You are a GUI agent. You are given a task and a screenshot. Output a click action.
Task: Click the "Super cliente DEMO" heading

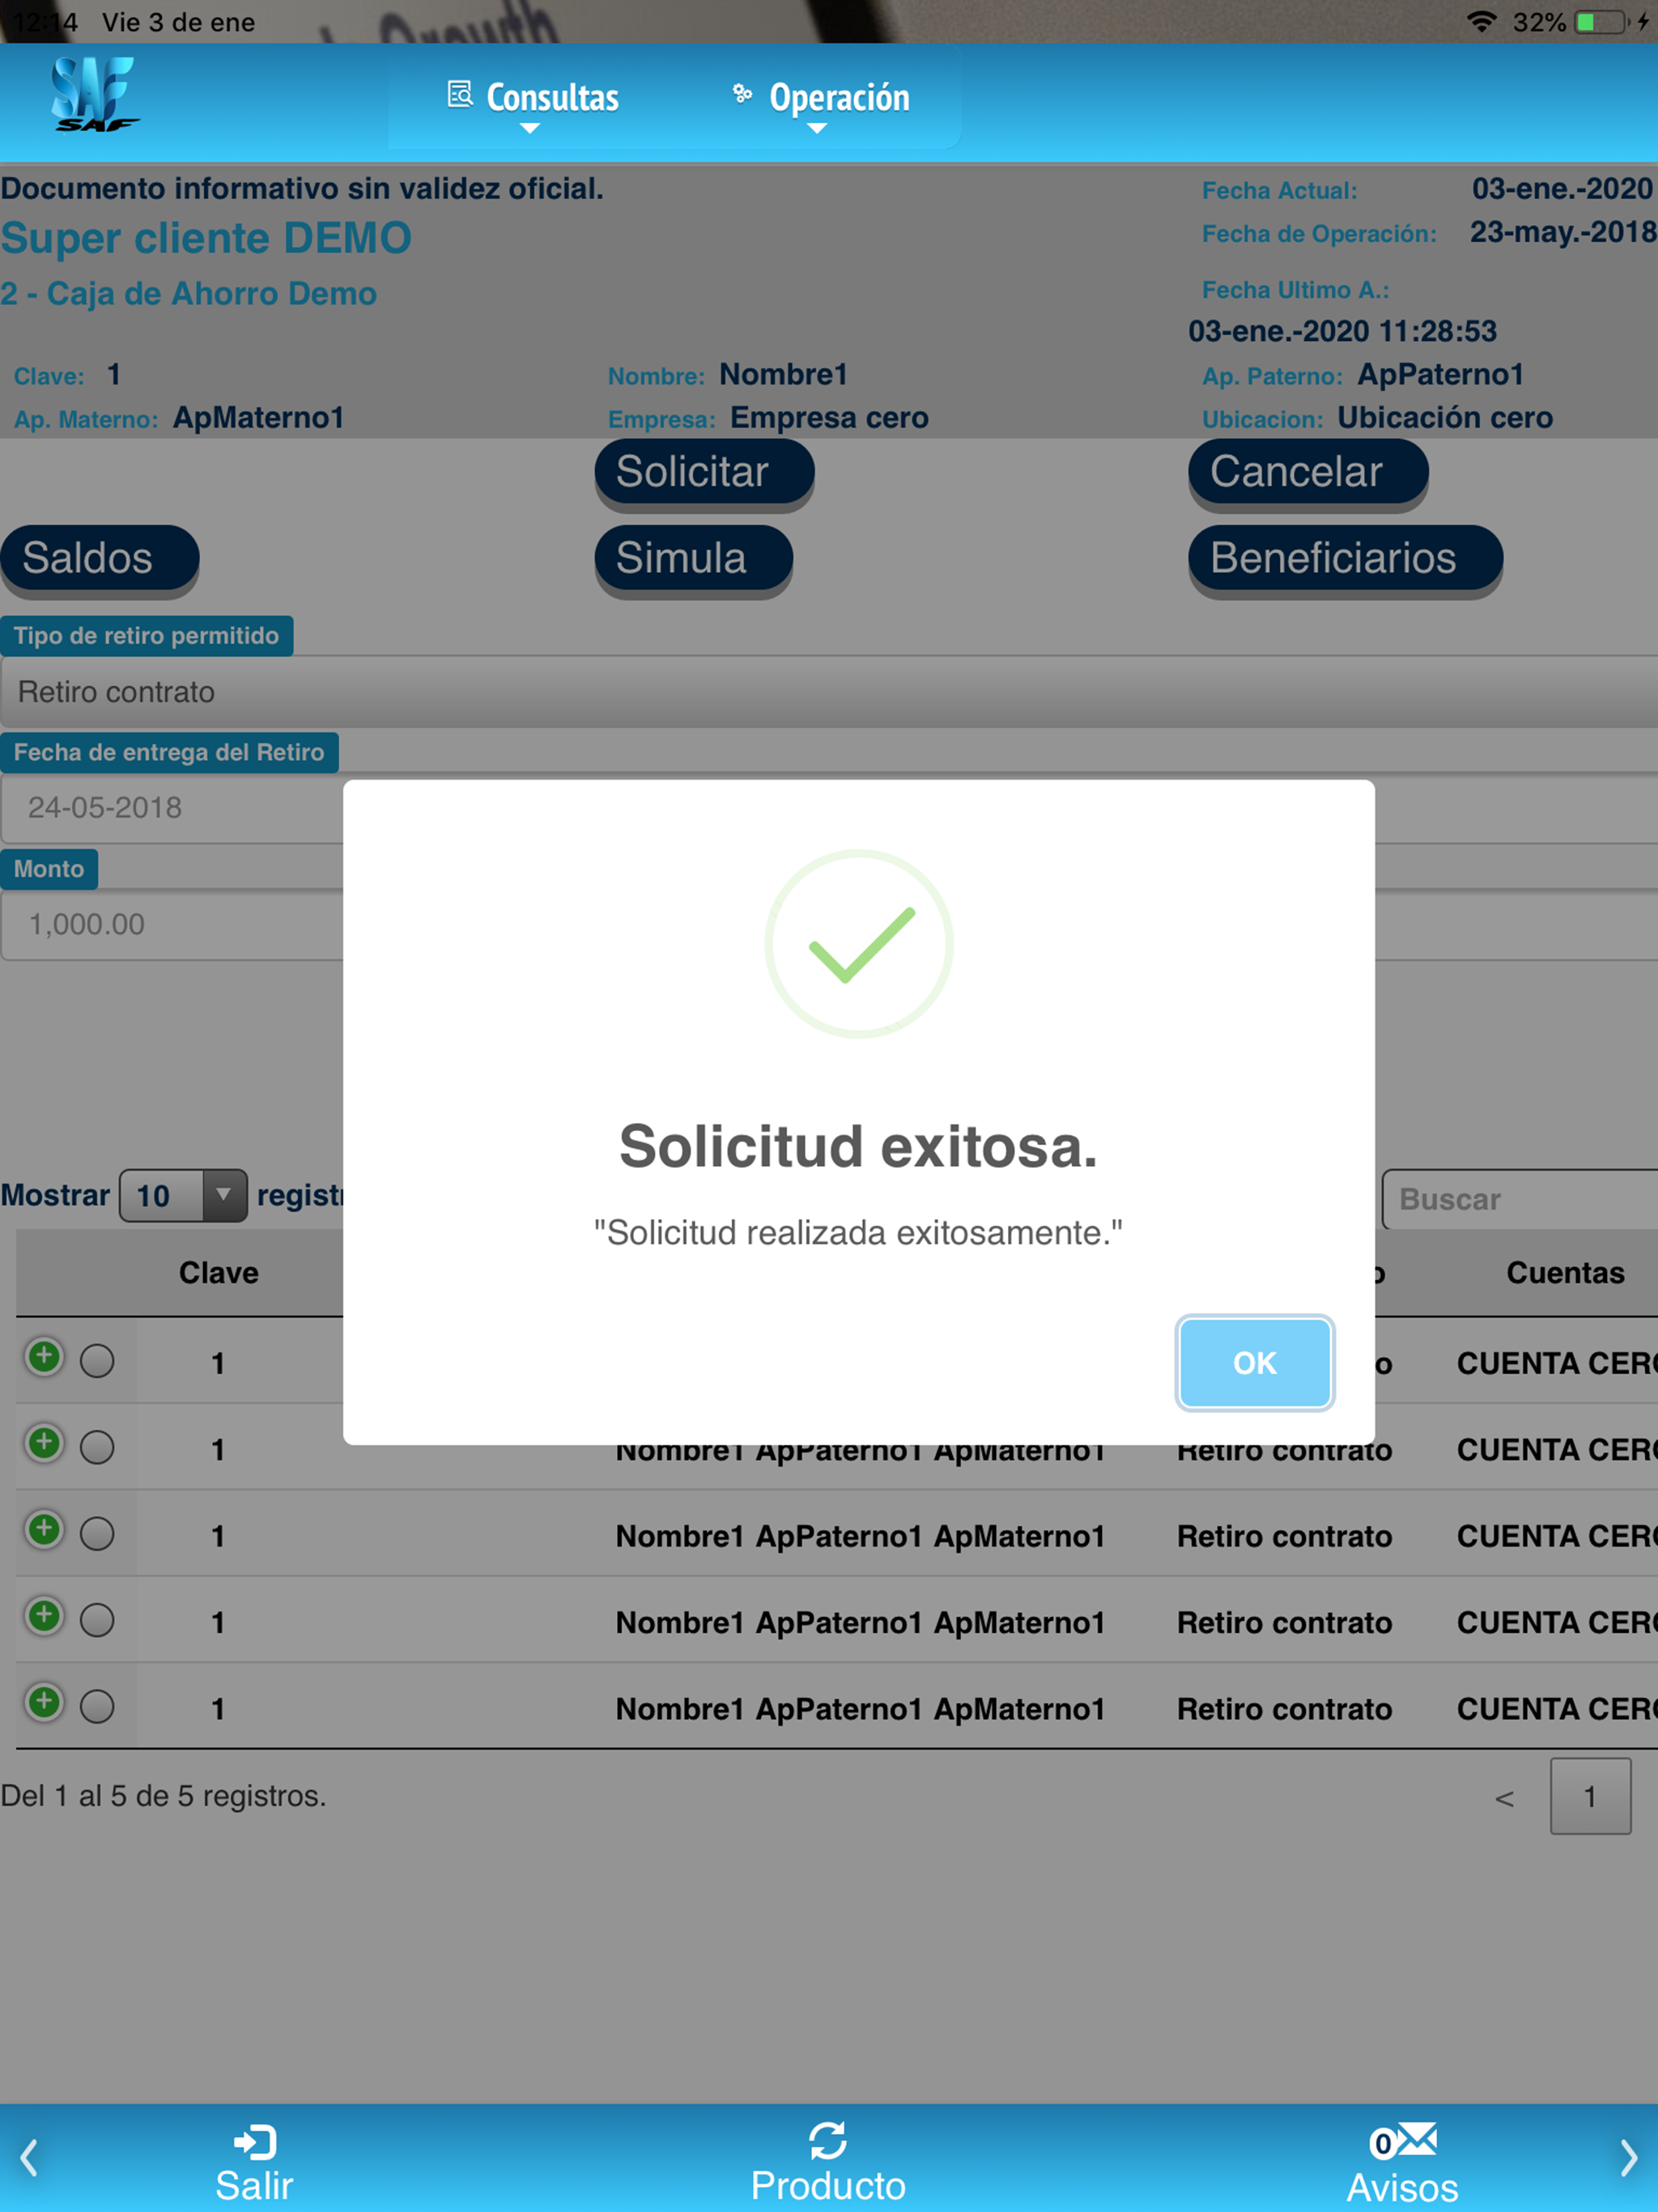coord(206,238)
